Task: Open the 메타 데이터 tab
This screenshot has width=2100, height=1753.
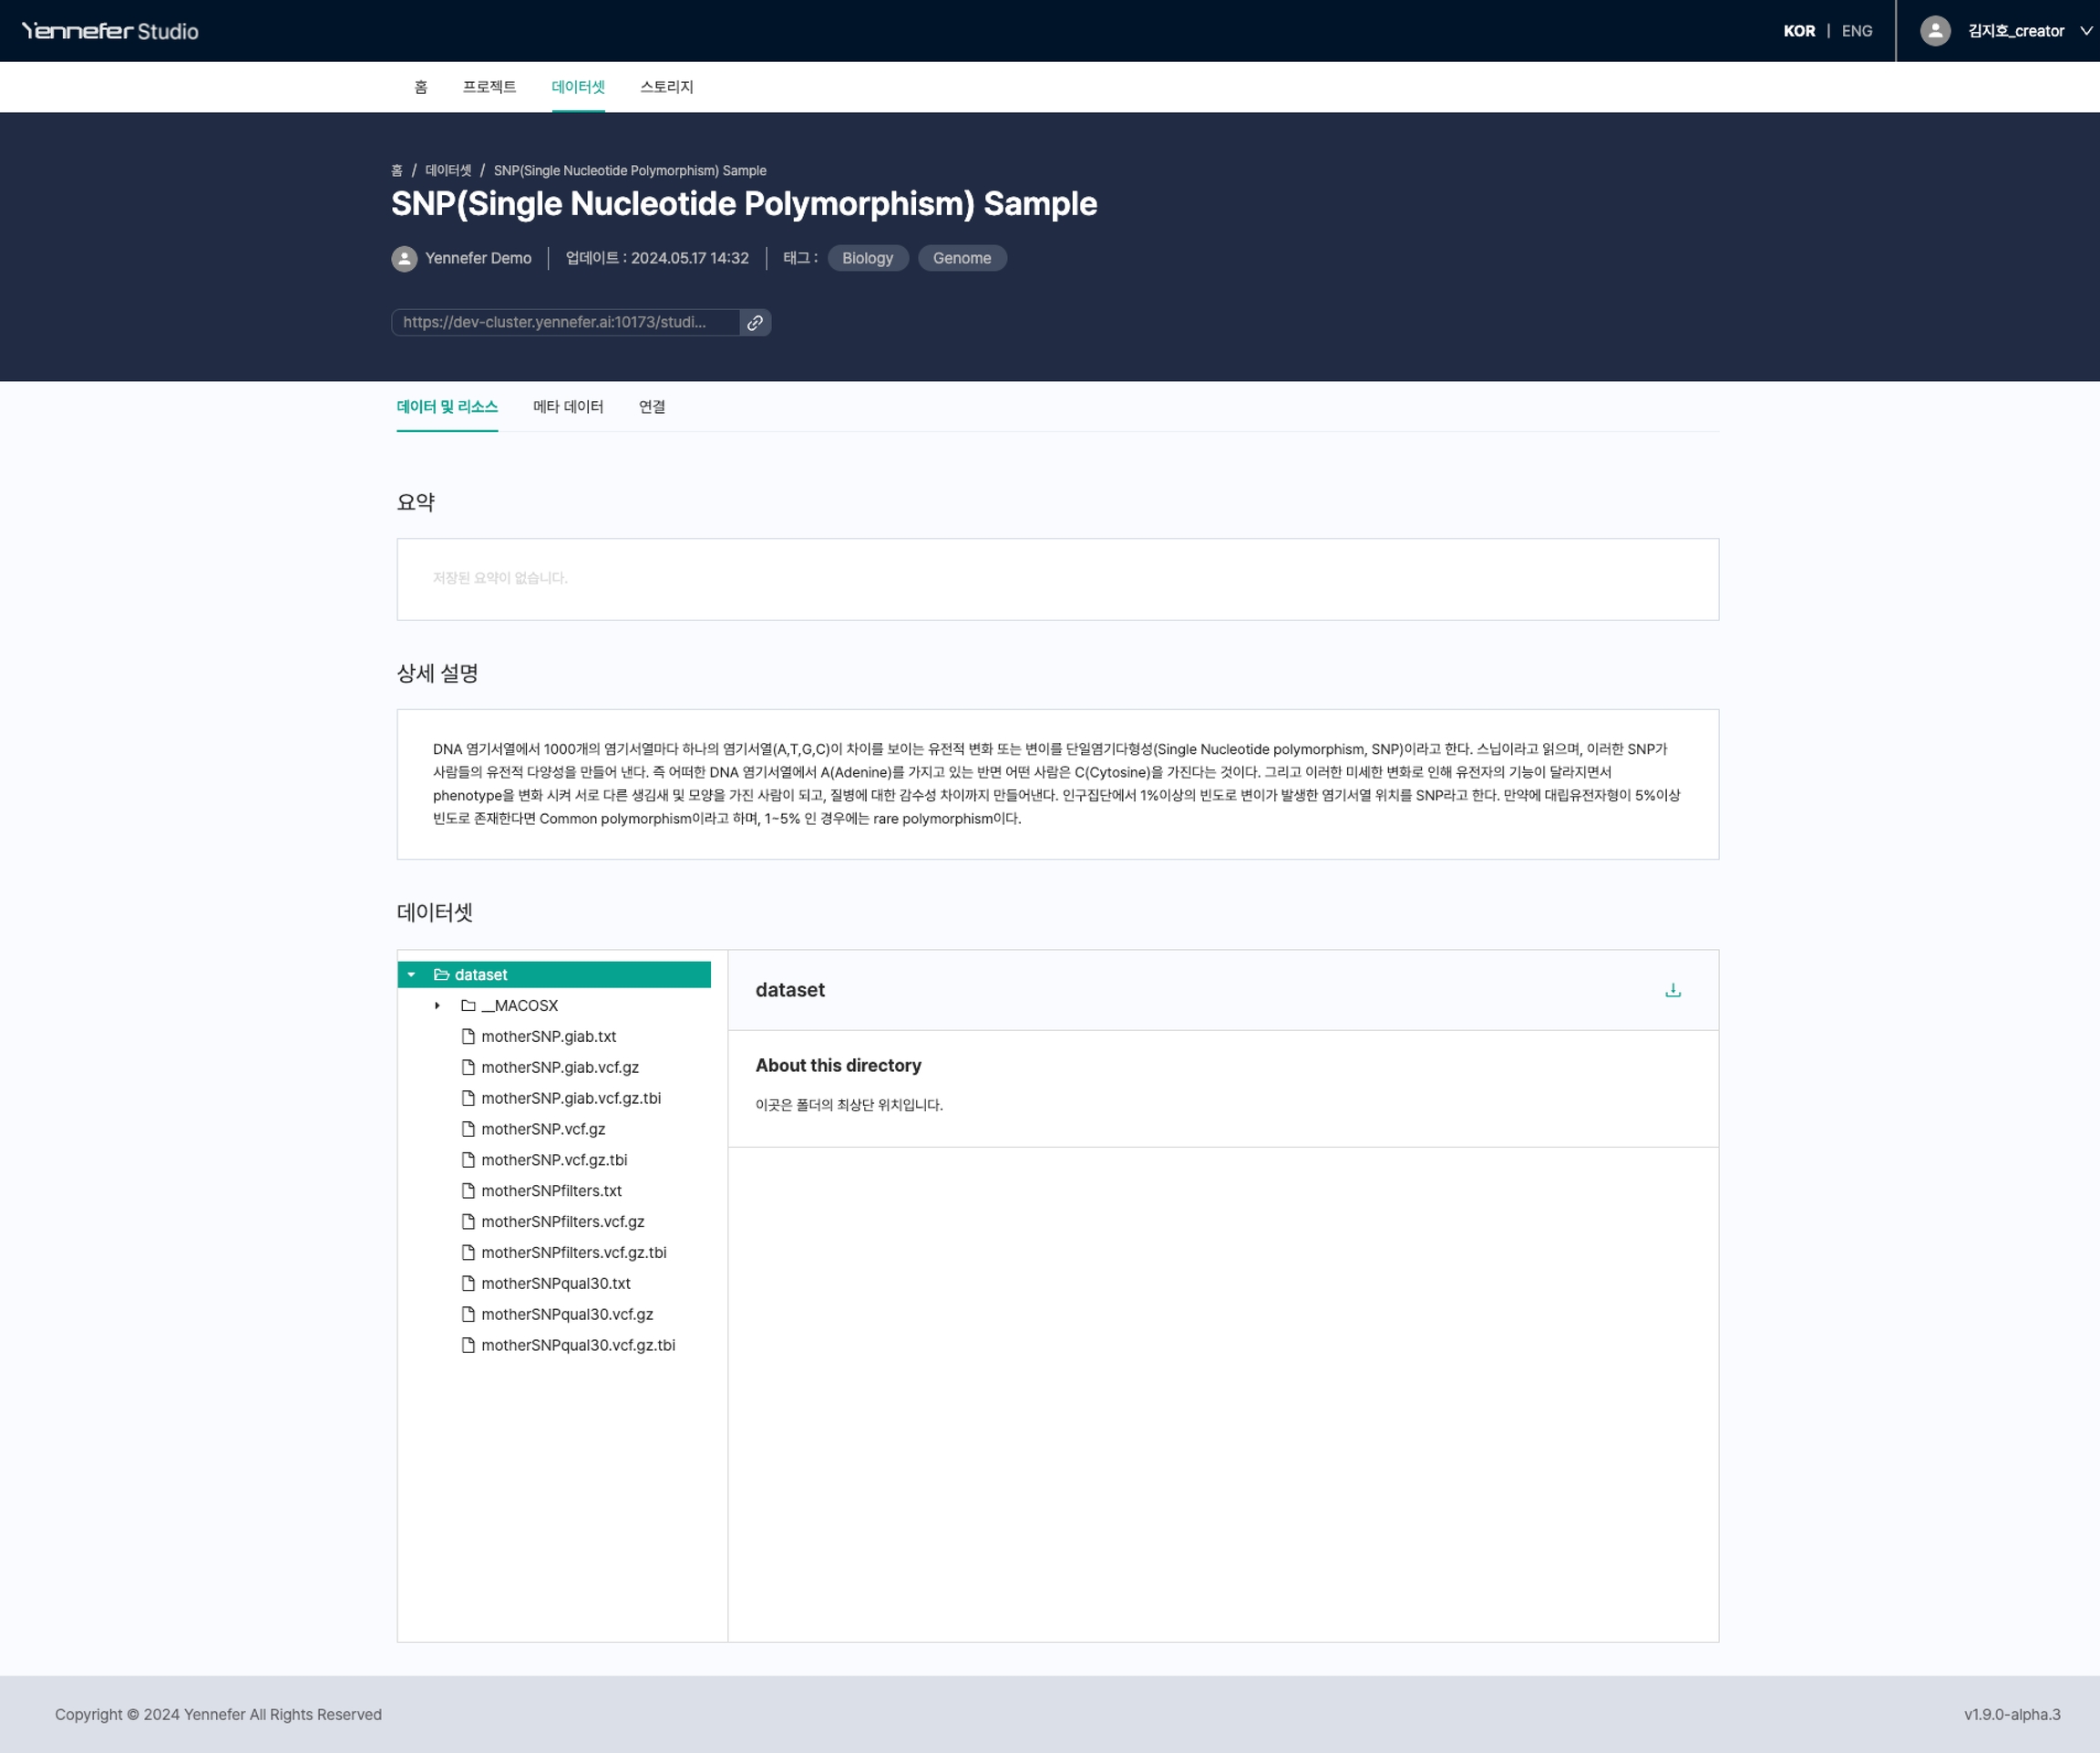Action: click(x=568, y=406)
